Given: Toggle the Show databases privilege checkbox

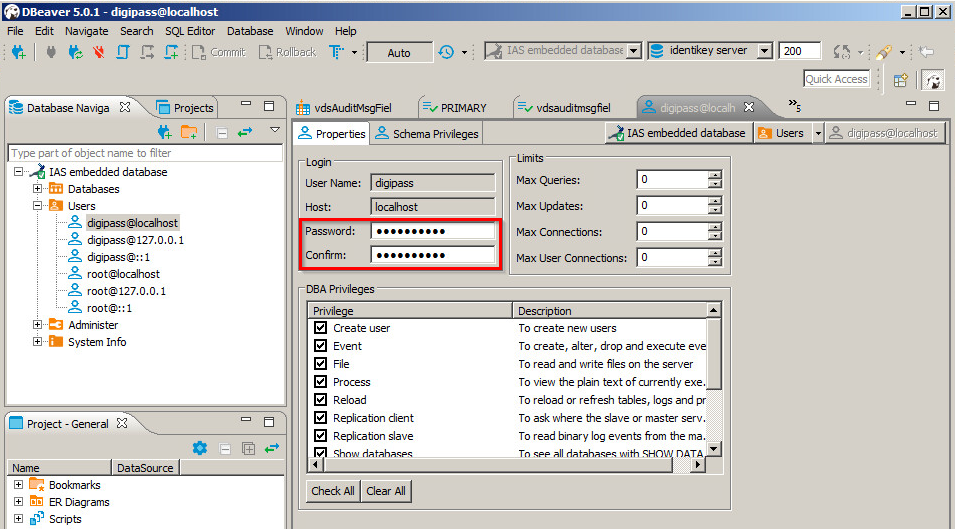Looking at the screenshot, I should coord(320,453).
